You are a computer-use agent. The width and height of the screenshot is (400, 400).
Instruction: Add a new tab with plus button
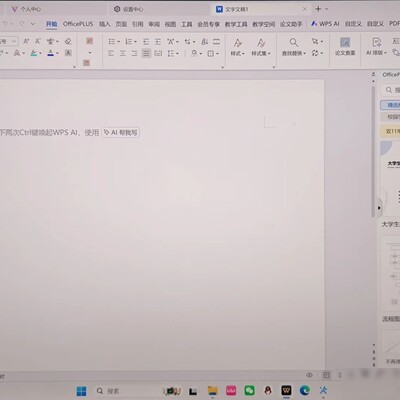point(318,9)
